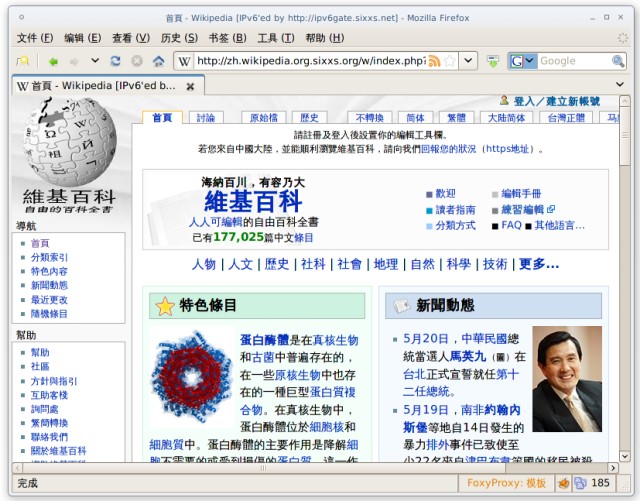Open the 更多… category link
The image size is (640, 501).
click(539, 264)
